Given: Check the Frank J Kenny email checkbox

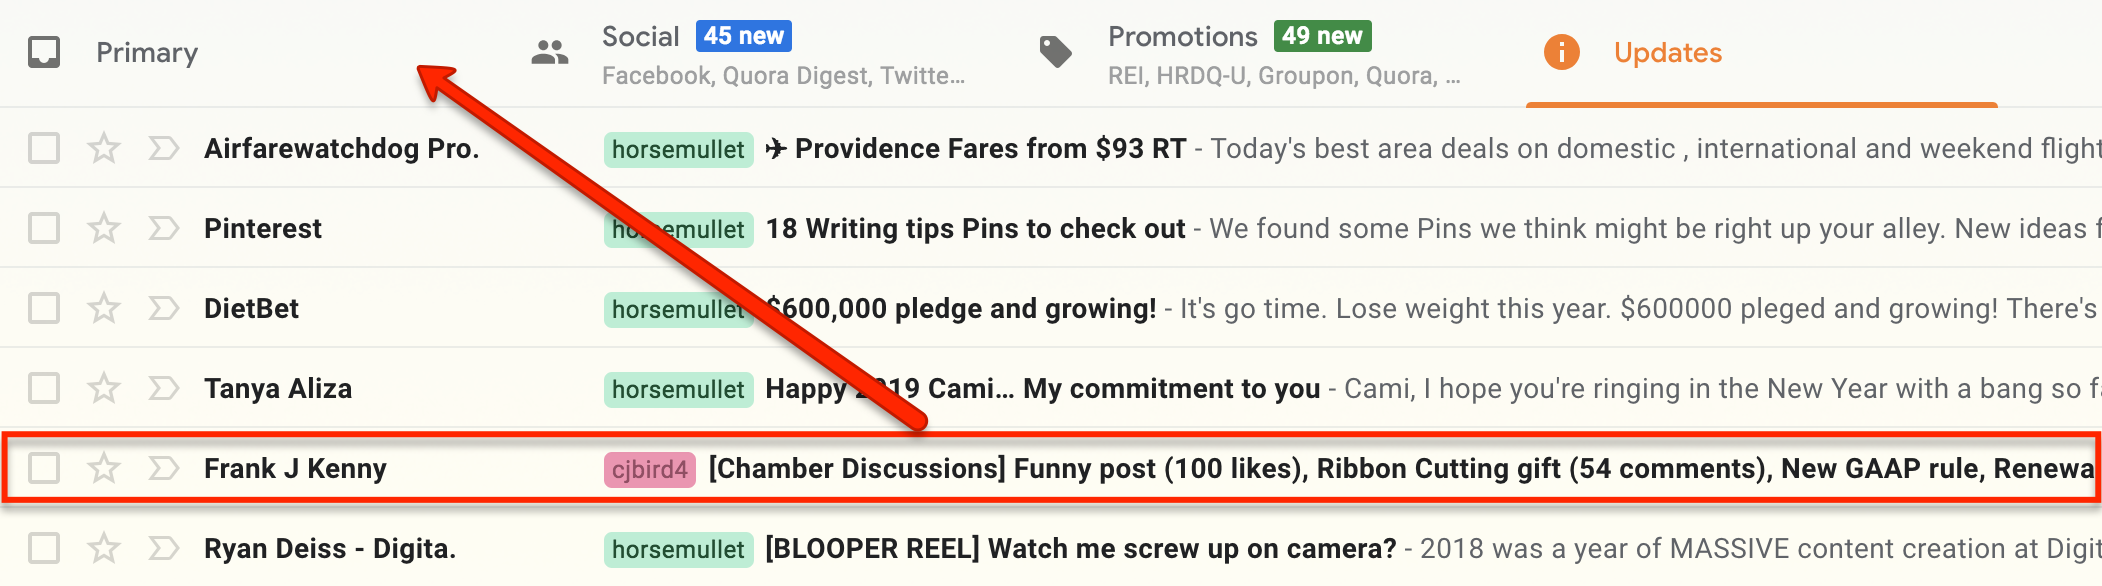Looking at the screenshot, I should pyautogui.click(x=44, y=468).
